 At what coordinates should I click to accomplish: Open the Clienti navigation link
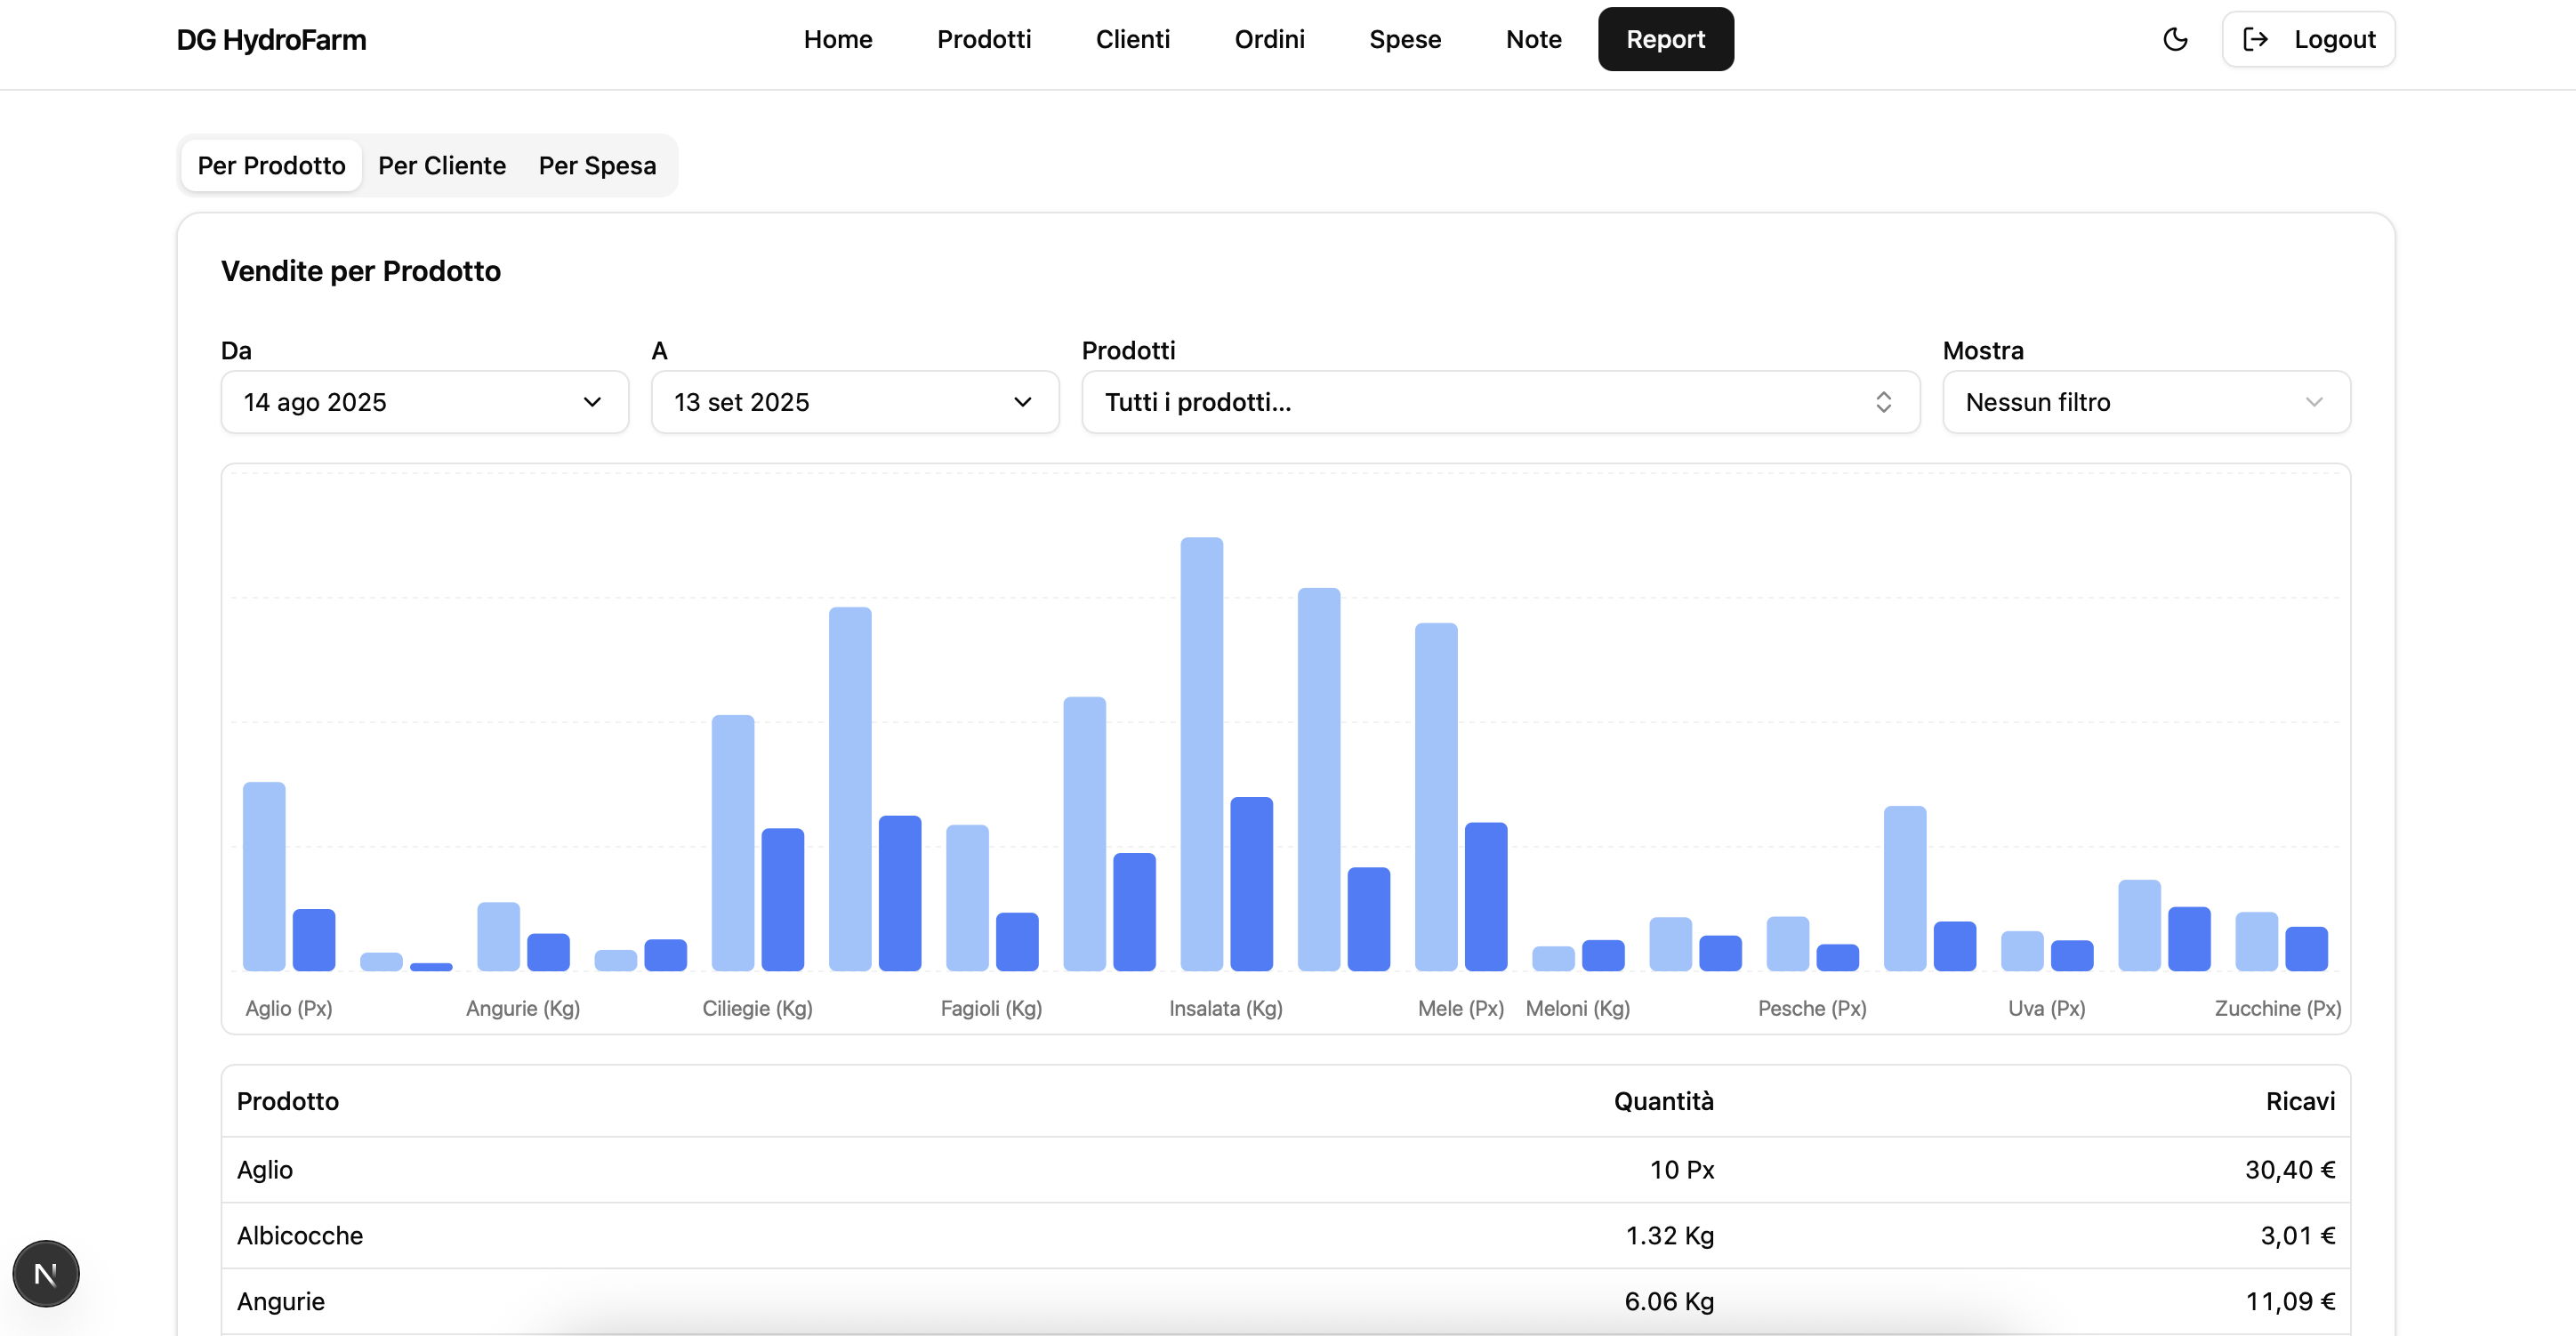tap(1132, 39)
